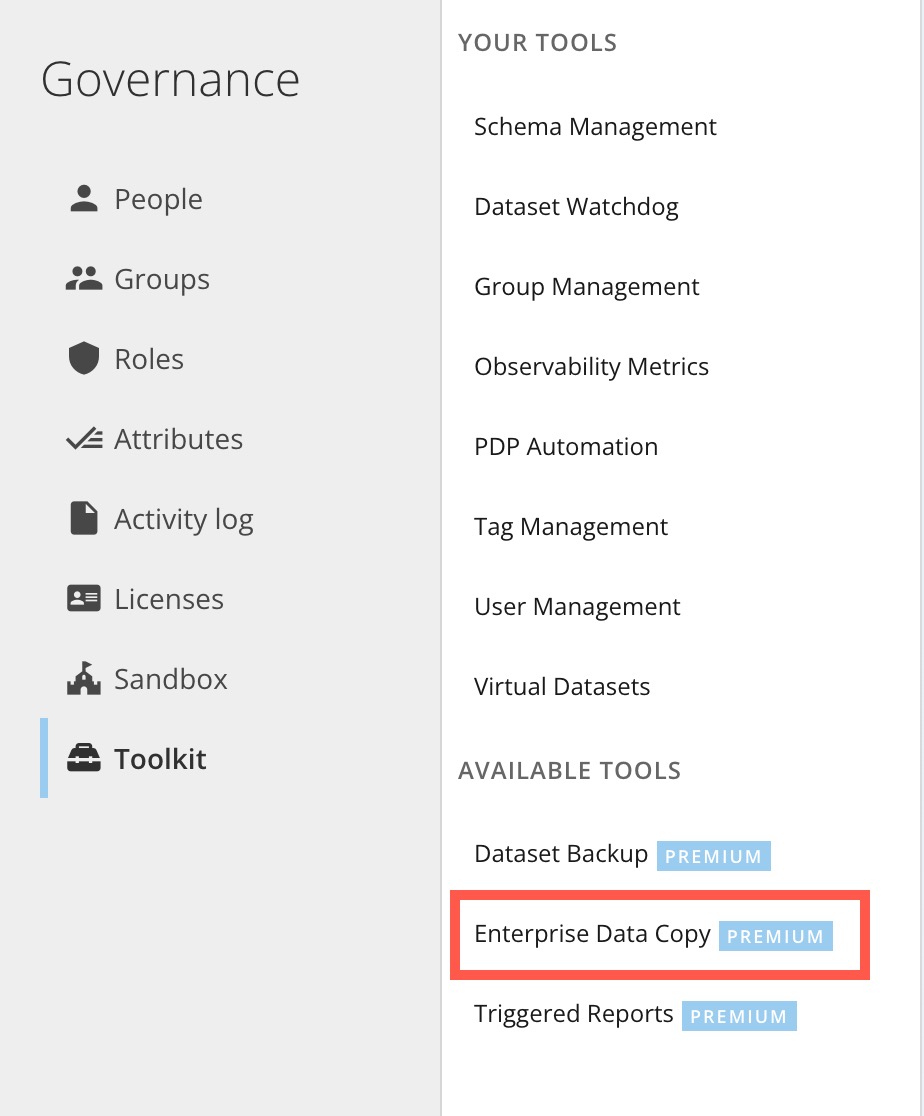Click the Toolkit toolbox icon

click(82, 758)
